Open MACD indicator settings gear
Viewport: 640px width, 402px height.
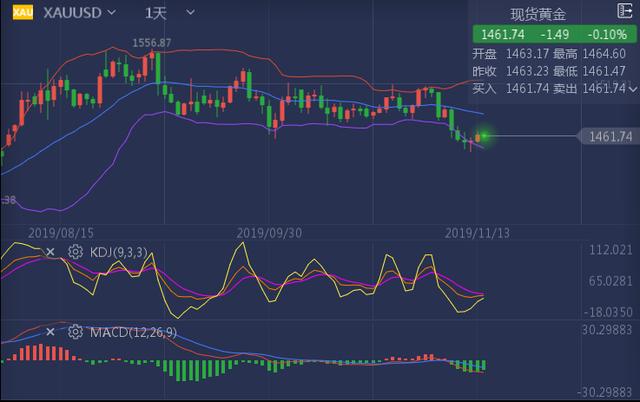click(x=75, y=332)
